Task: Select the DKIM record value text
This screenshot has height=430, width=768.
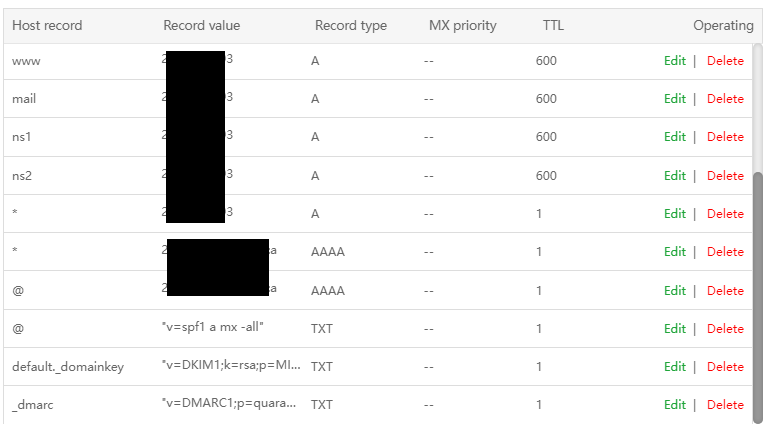Action: click(x=230, y=367)
